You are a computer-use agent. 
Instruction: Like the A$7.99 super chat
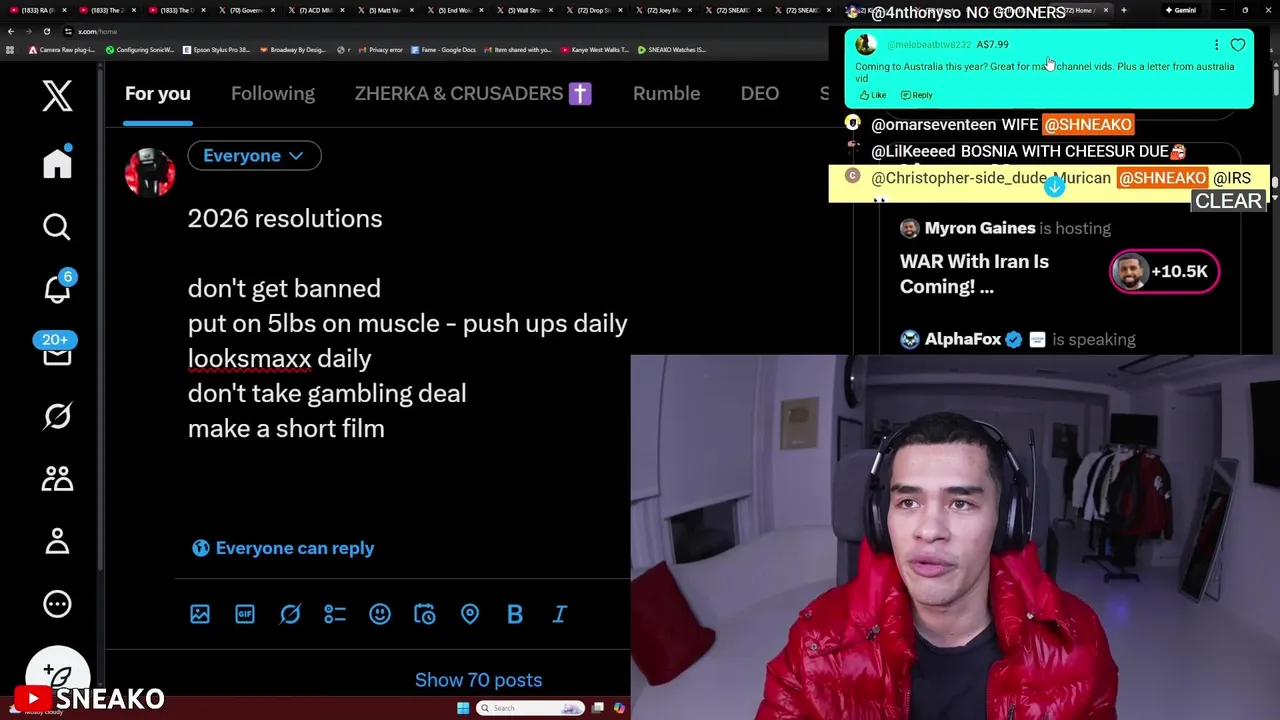click(x=873, y=95)
